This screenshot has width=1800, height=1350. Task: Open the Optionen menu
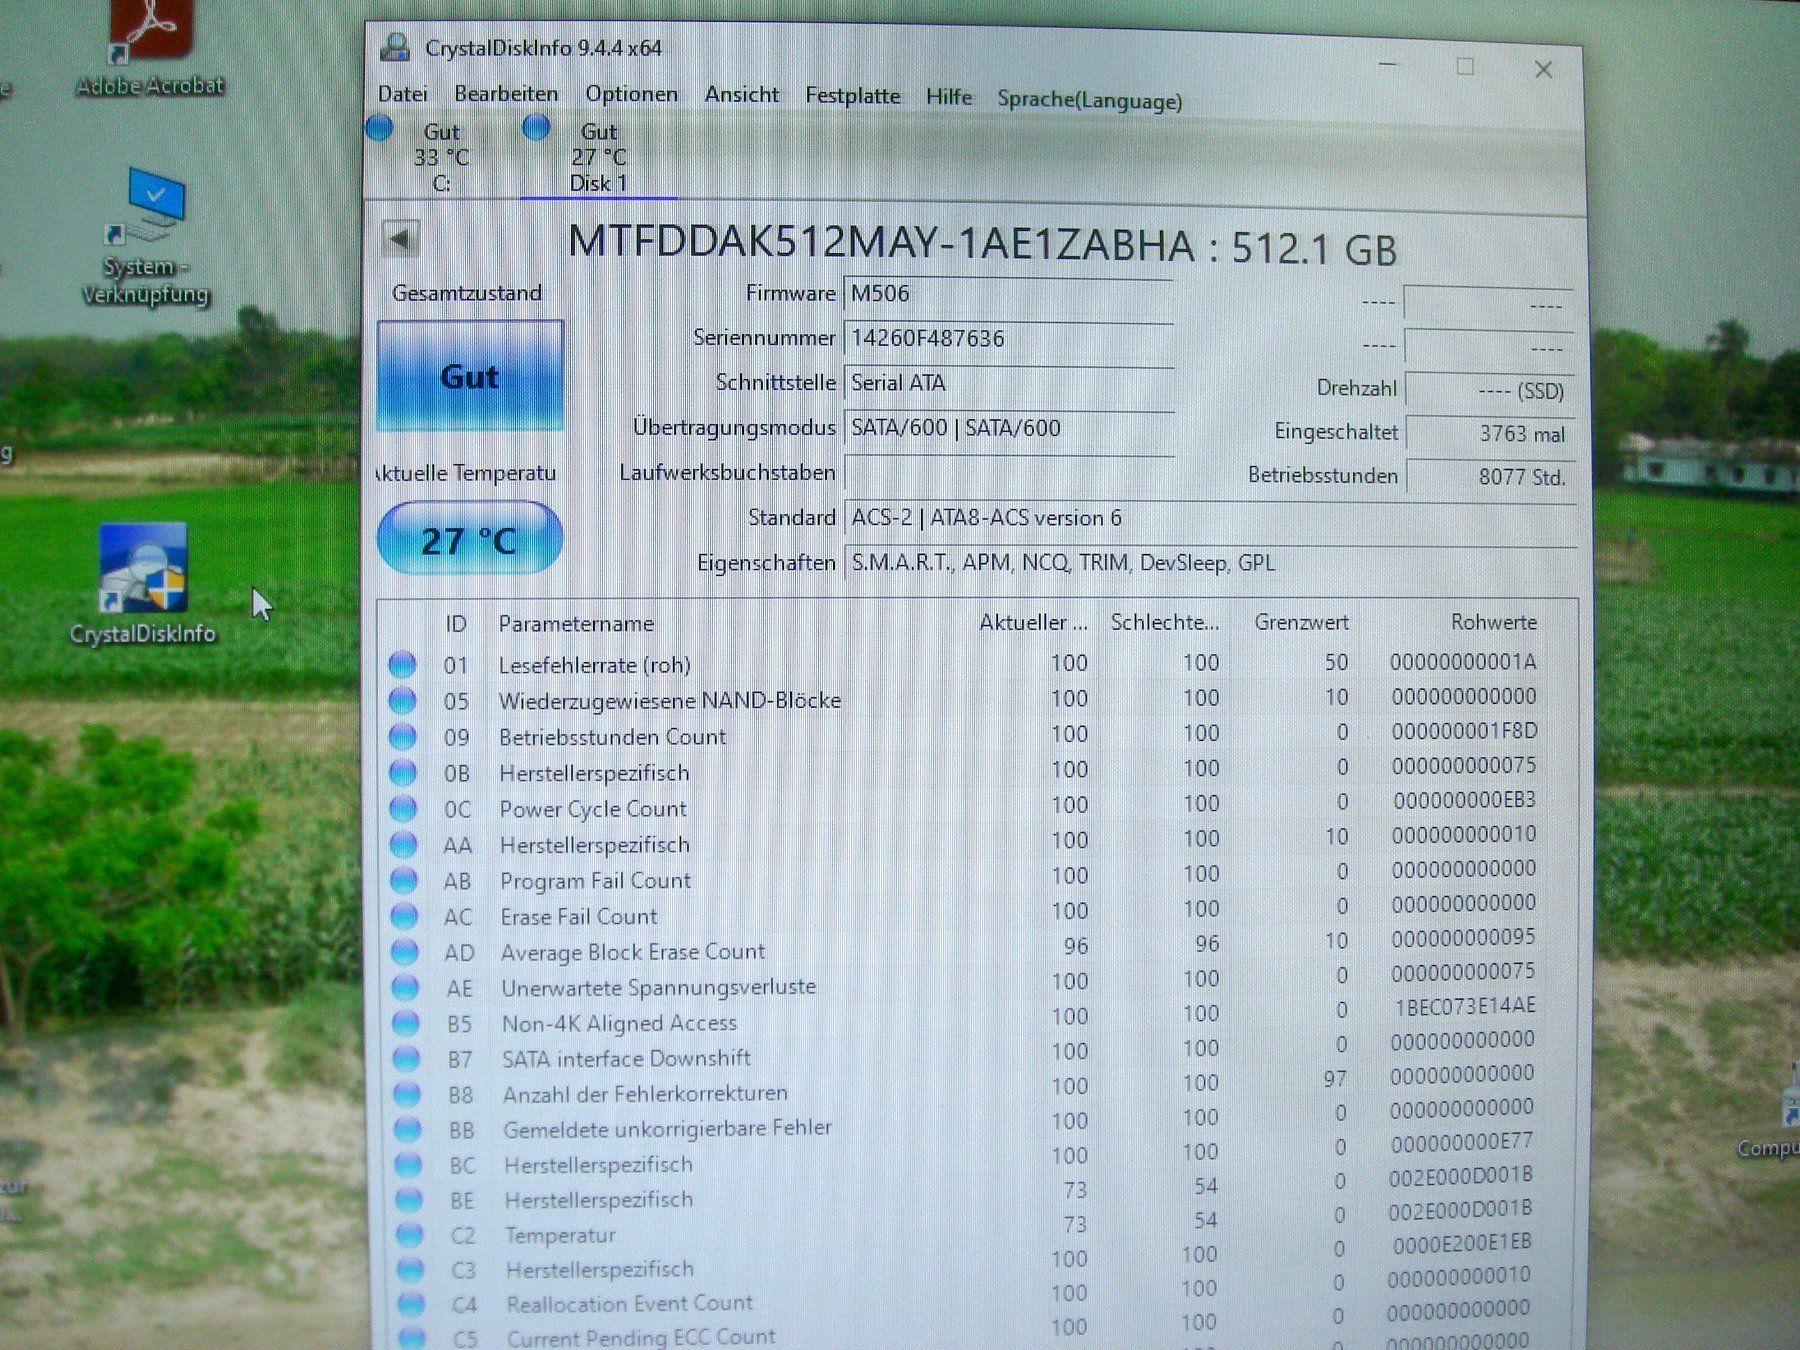(x=631, y=94)
